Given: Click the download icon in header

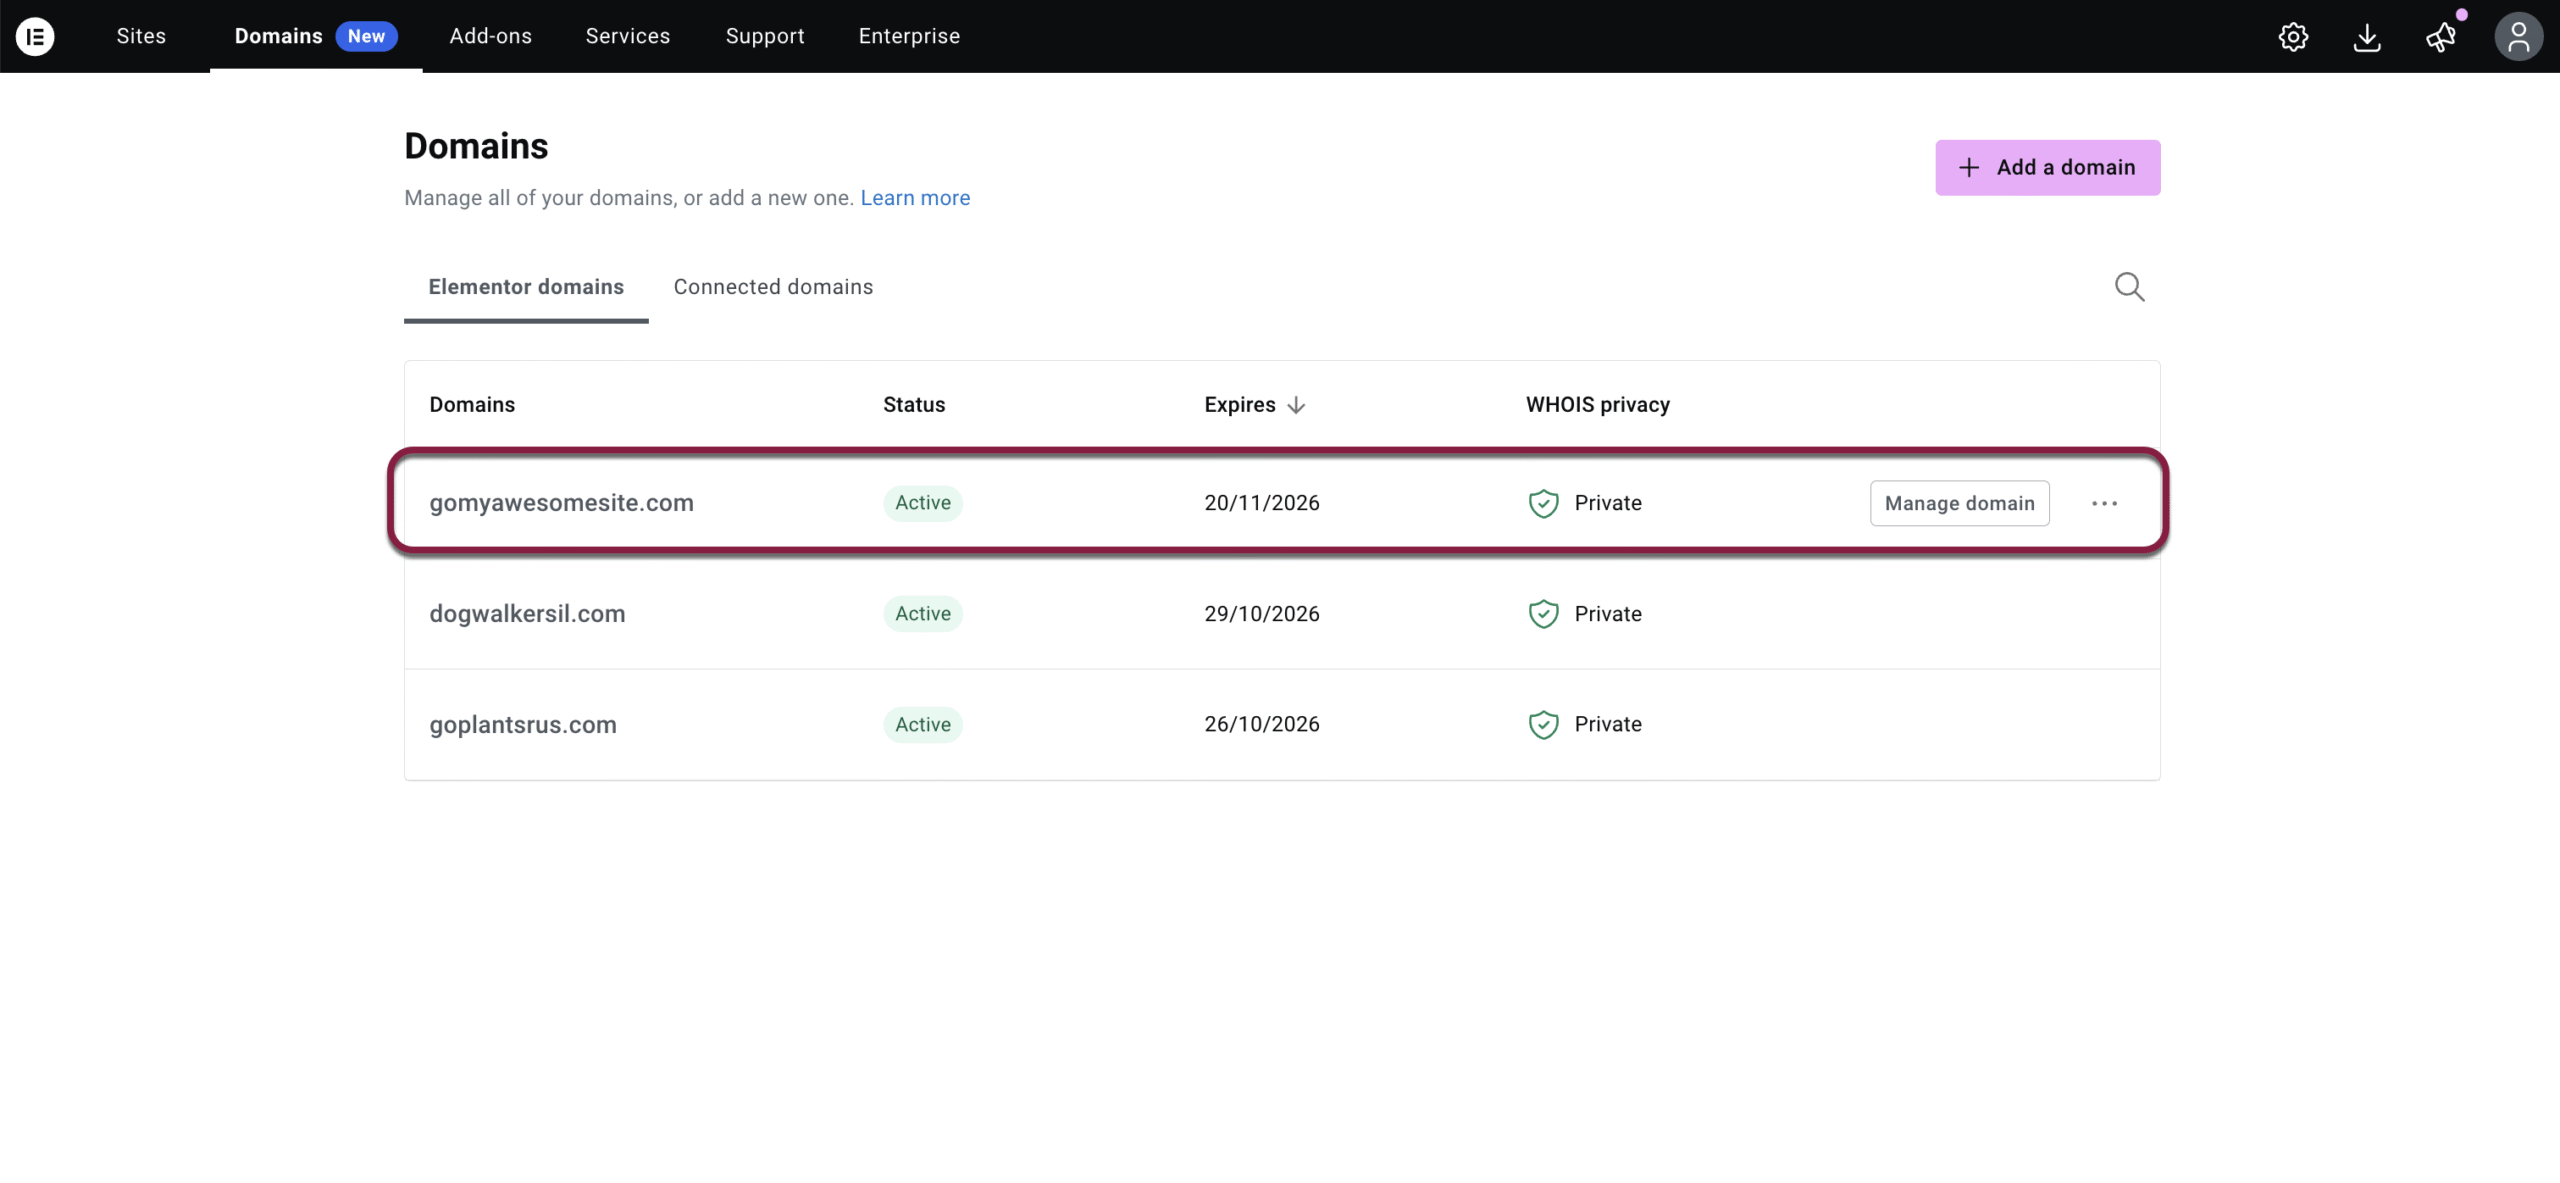Looking at the screenshot, I should tap(2367, 37).
